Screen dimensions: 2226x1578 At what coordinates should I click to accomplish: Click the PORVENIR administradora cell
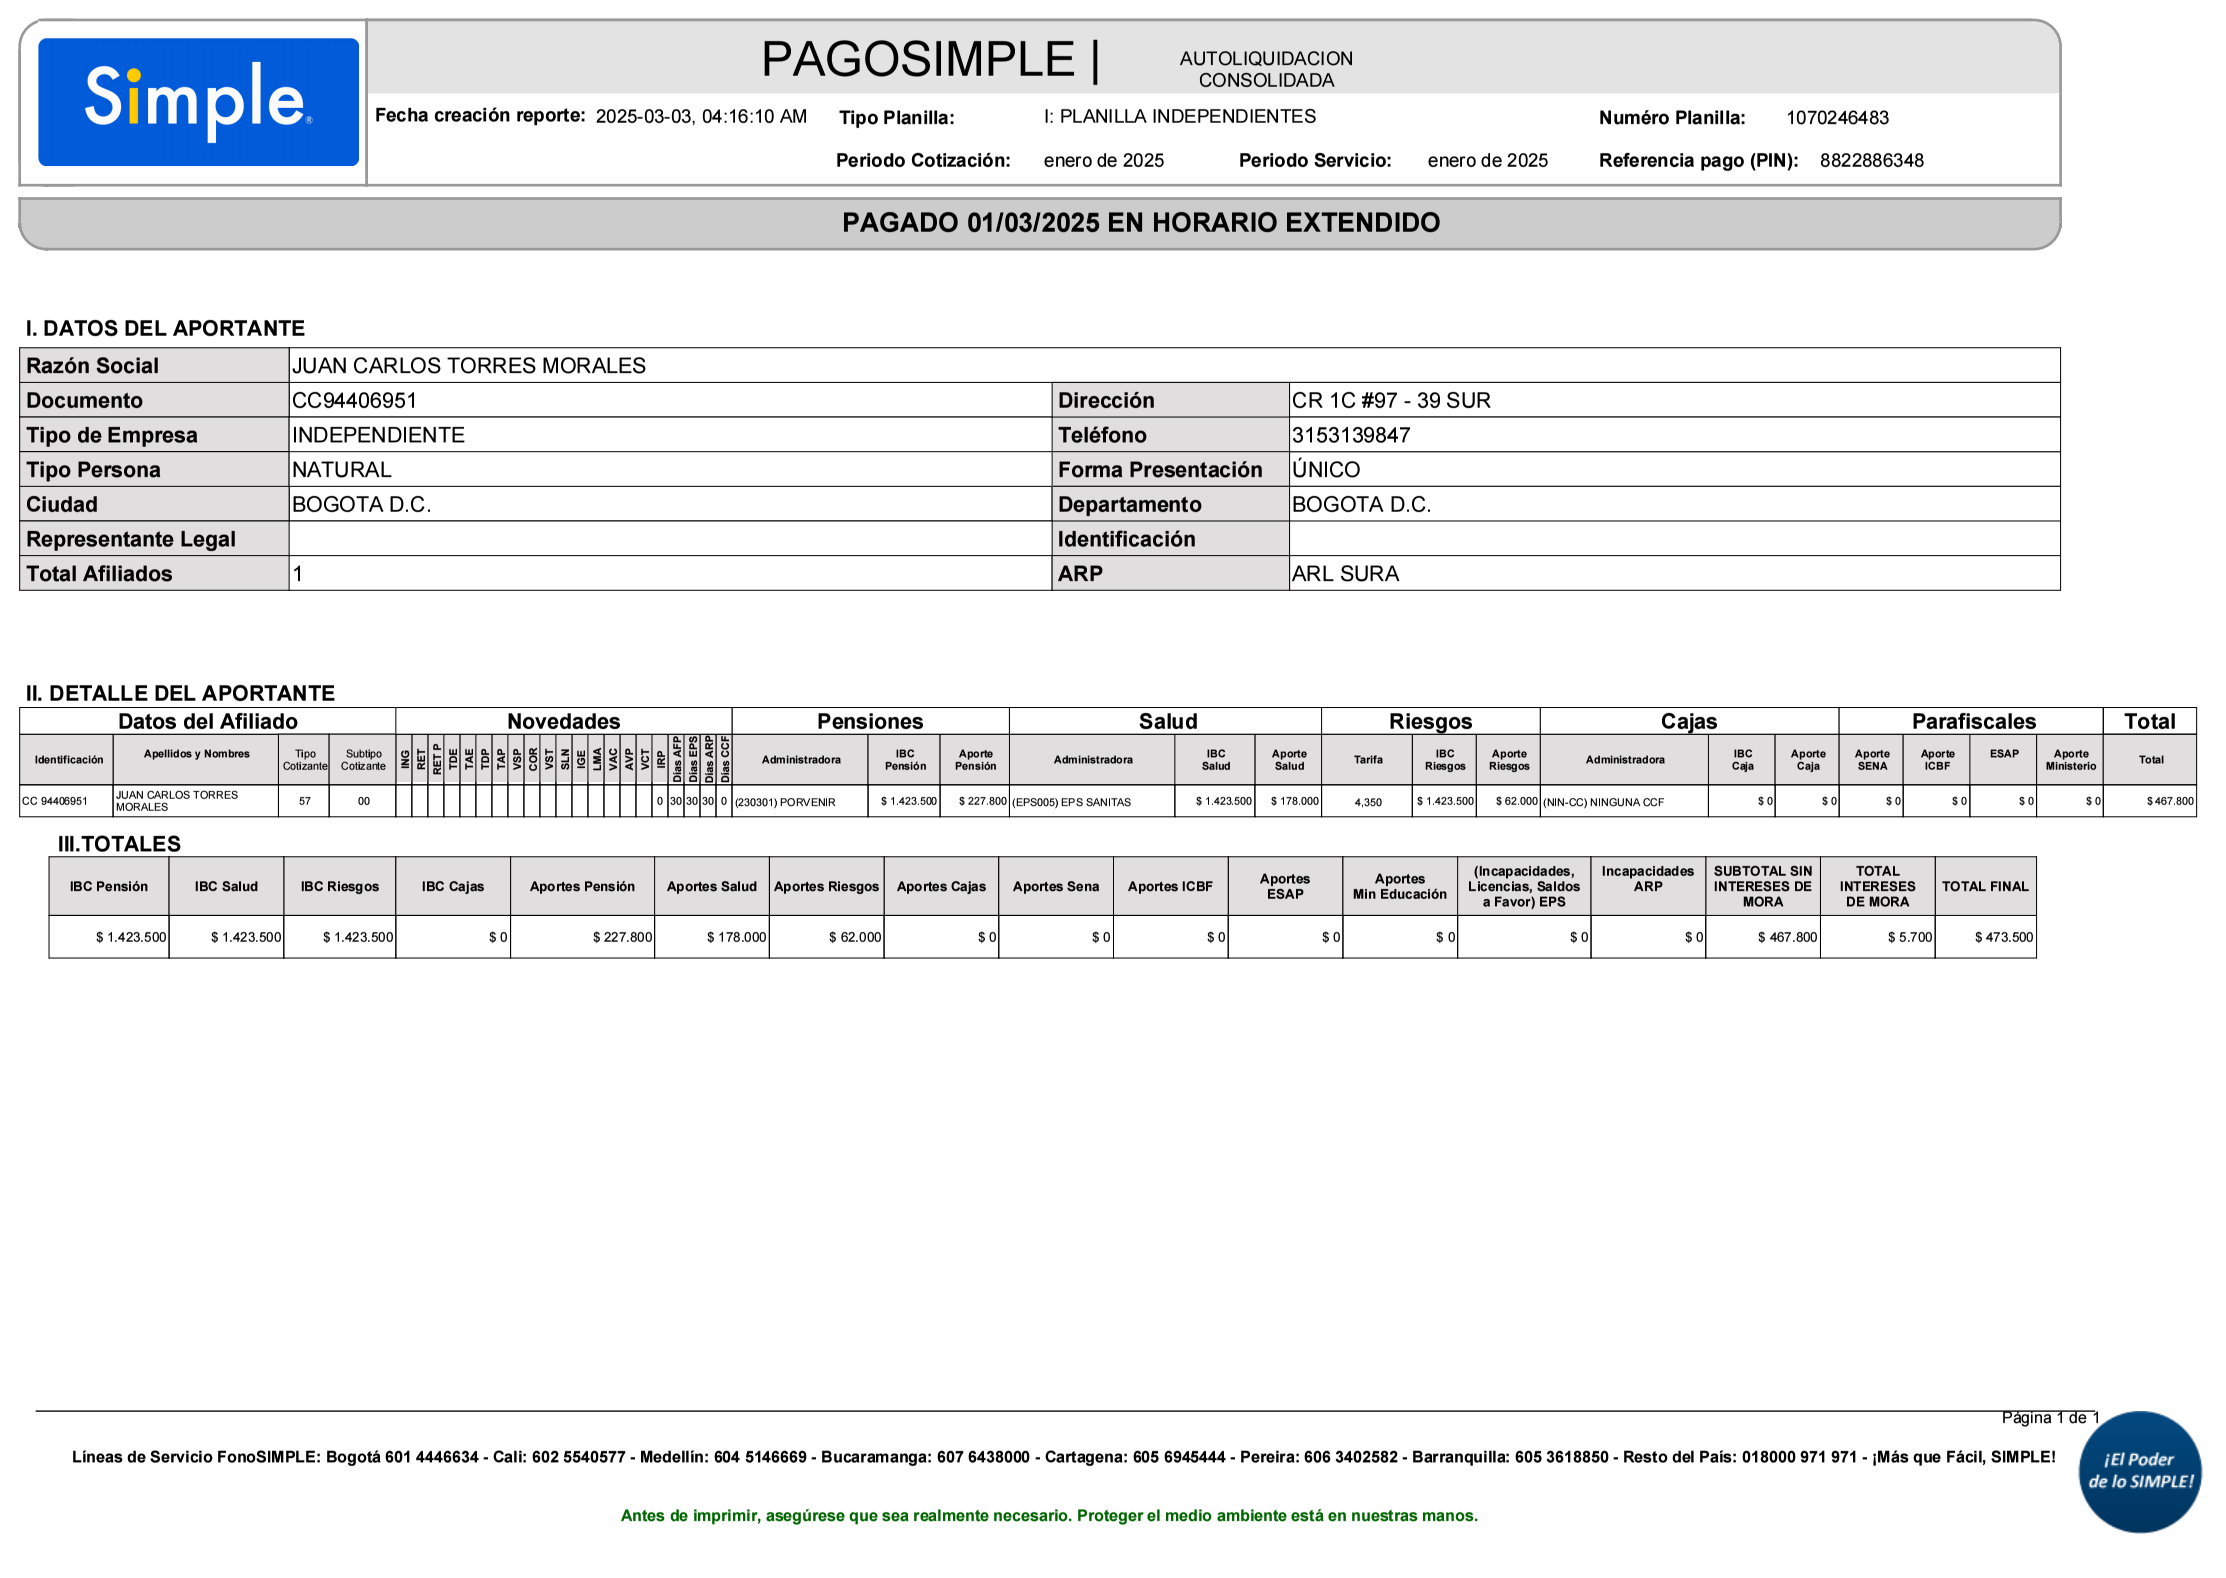[x=786, y=802]
